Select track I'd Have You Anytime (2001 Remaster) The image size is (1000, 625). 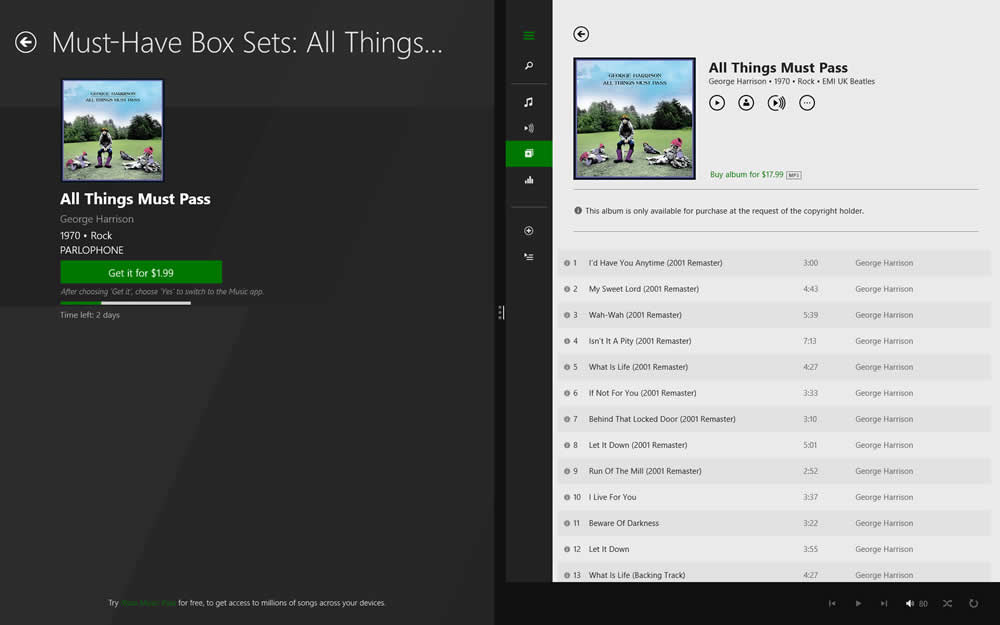774,263
